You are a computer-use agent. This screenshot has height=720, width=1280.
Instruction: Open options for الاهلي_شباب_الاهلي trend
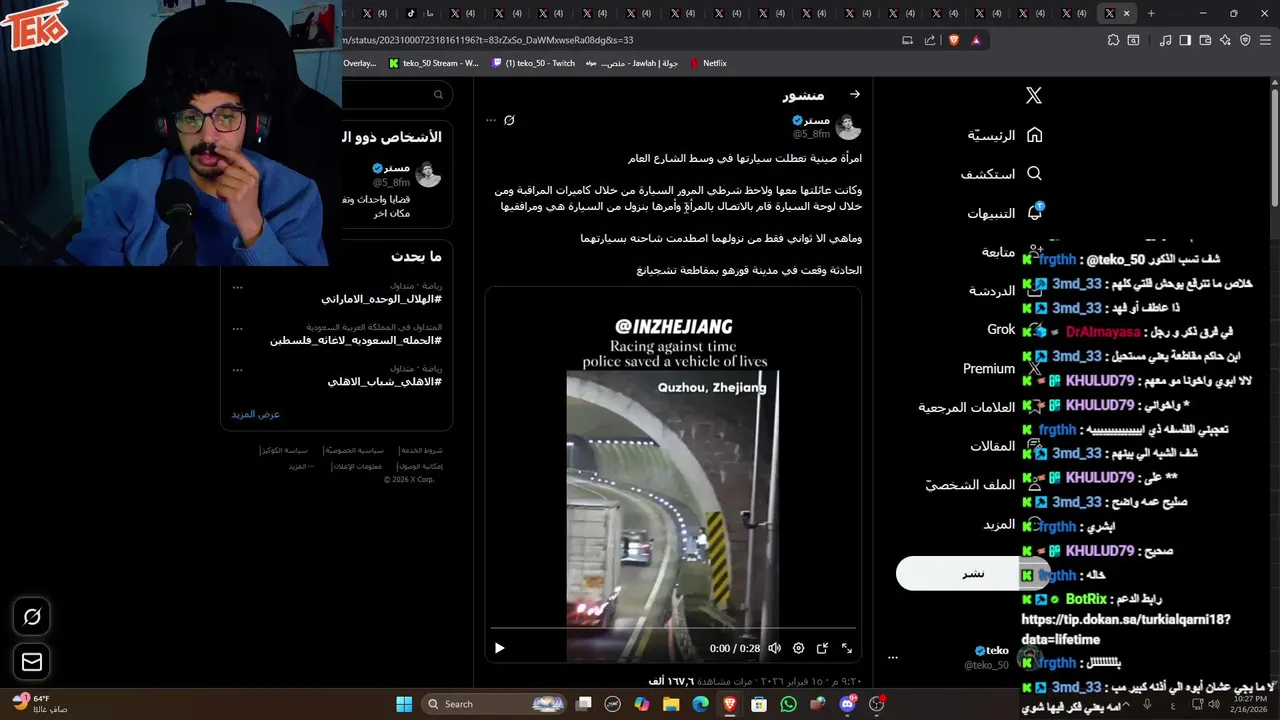pos(237,369)
